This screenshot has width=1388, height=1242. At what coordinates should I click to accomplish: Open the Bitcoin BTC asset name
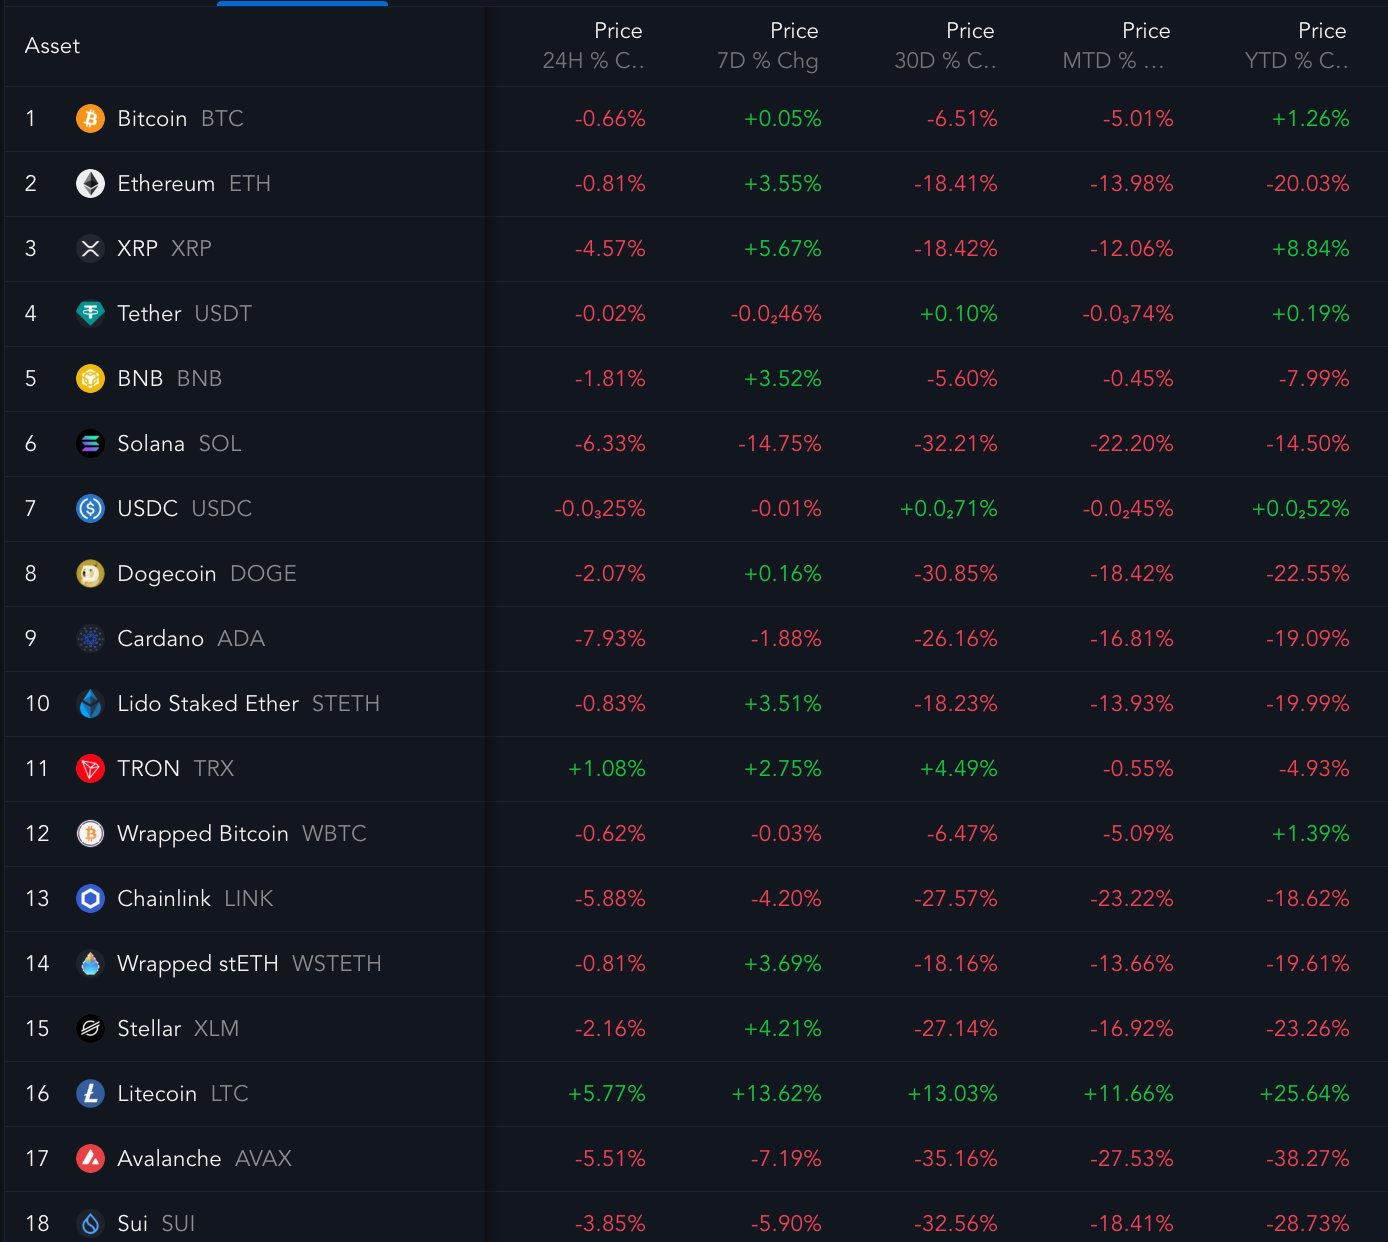180,119
